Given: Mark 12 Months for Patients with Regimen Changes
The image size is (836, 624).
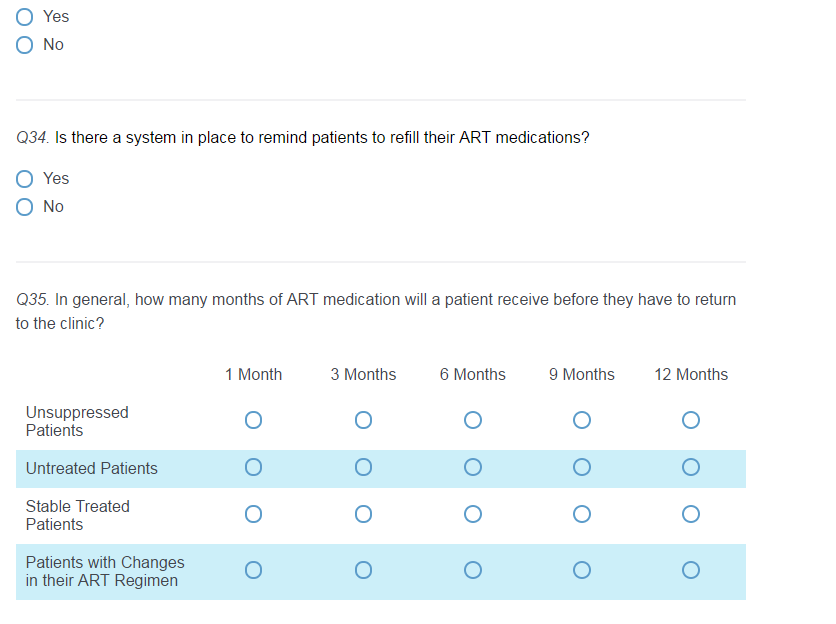Looking at the screenshot, I should point(691,570).
